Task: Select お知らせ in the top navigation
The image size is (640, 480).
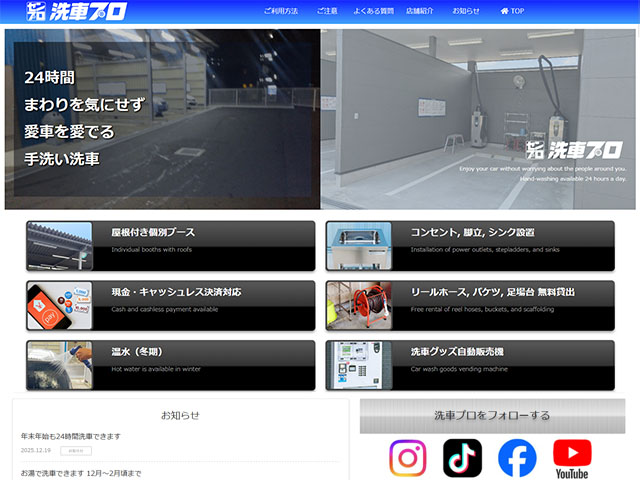Action: [466, 11]
